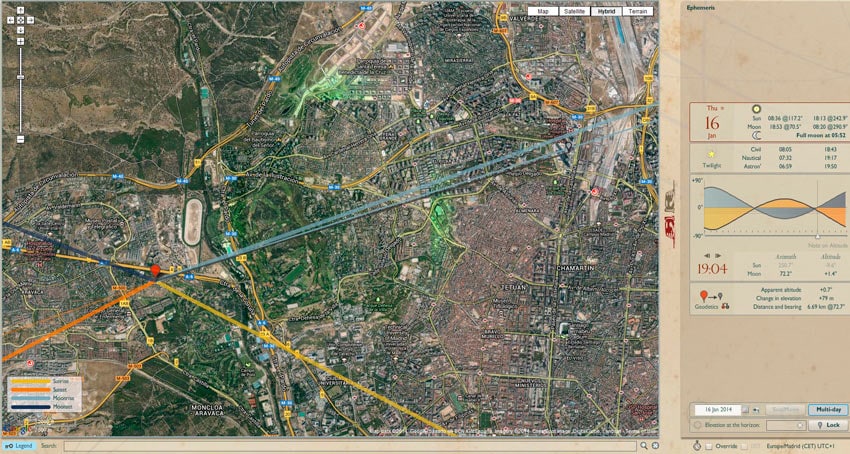This screenshot has width=850, height=454.
Task: Click the Sun icon in the ephemeris panel
Action: 756,109
